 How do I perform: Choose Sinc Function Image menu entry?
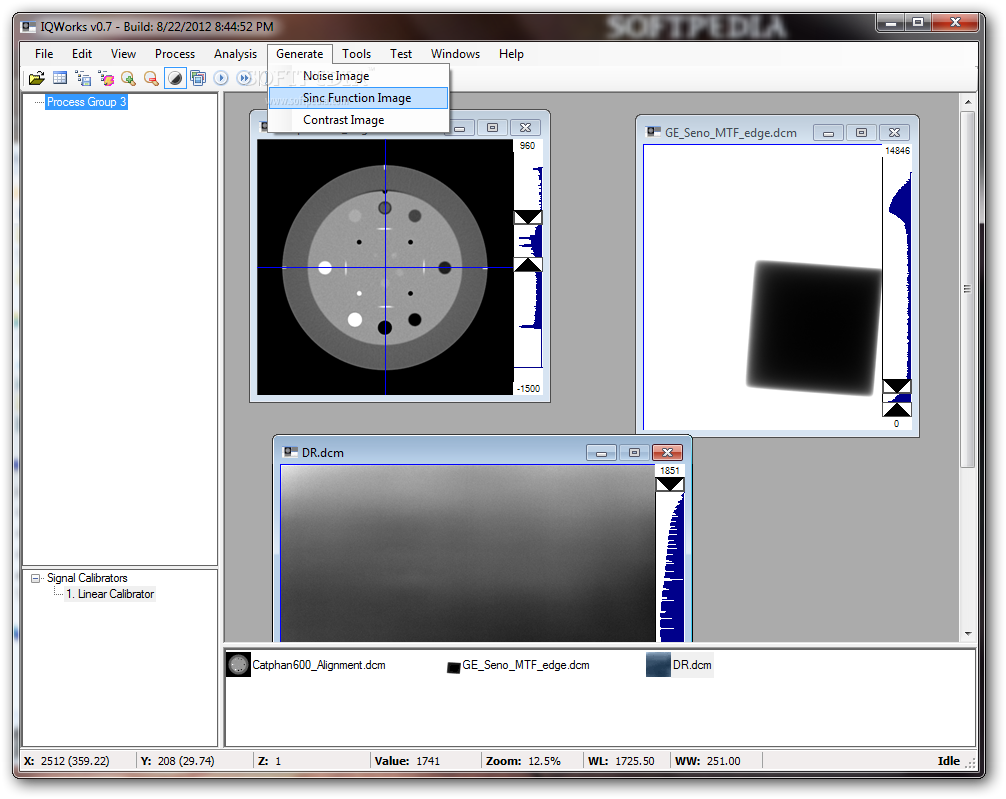point(358,98)
